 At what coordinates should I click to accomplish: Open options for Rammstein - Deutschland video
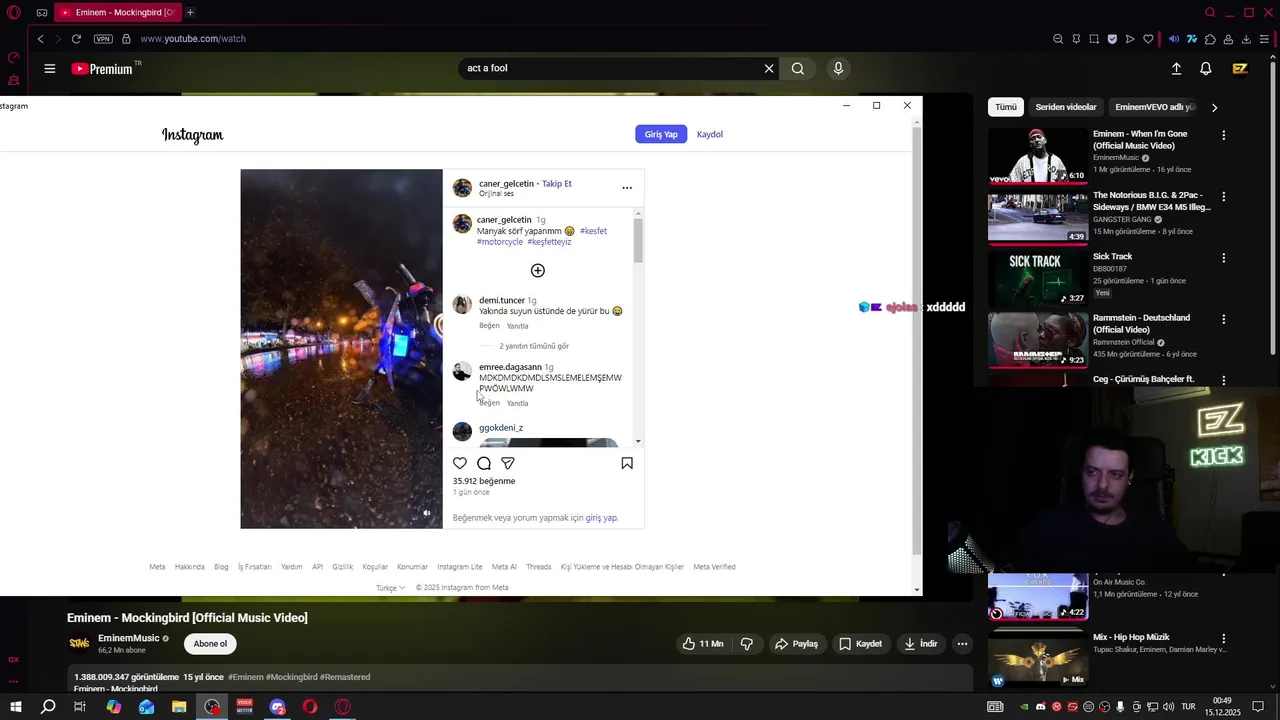tap(1223, 319)
